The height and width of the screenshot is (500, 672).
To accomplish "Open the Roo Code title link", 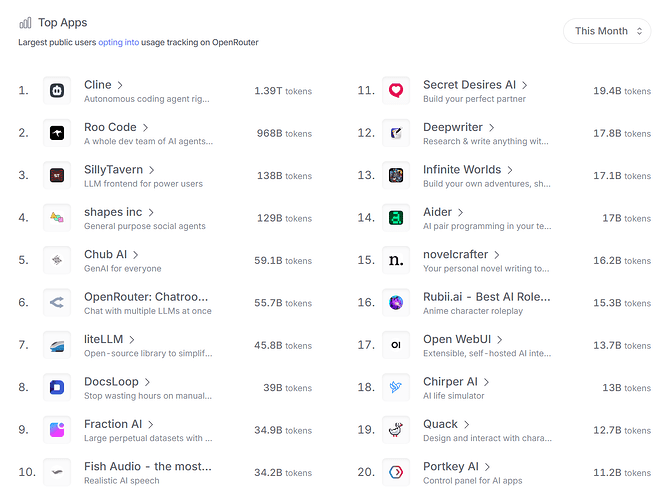I will coord(110,127).
